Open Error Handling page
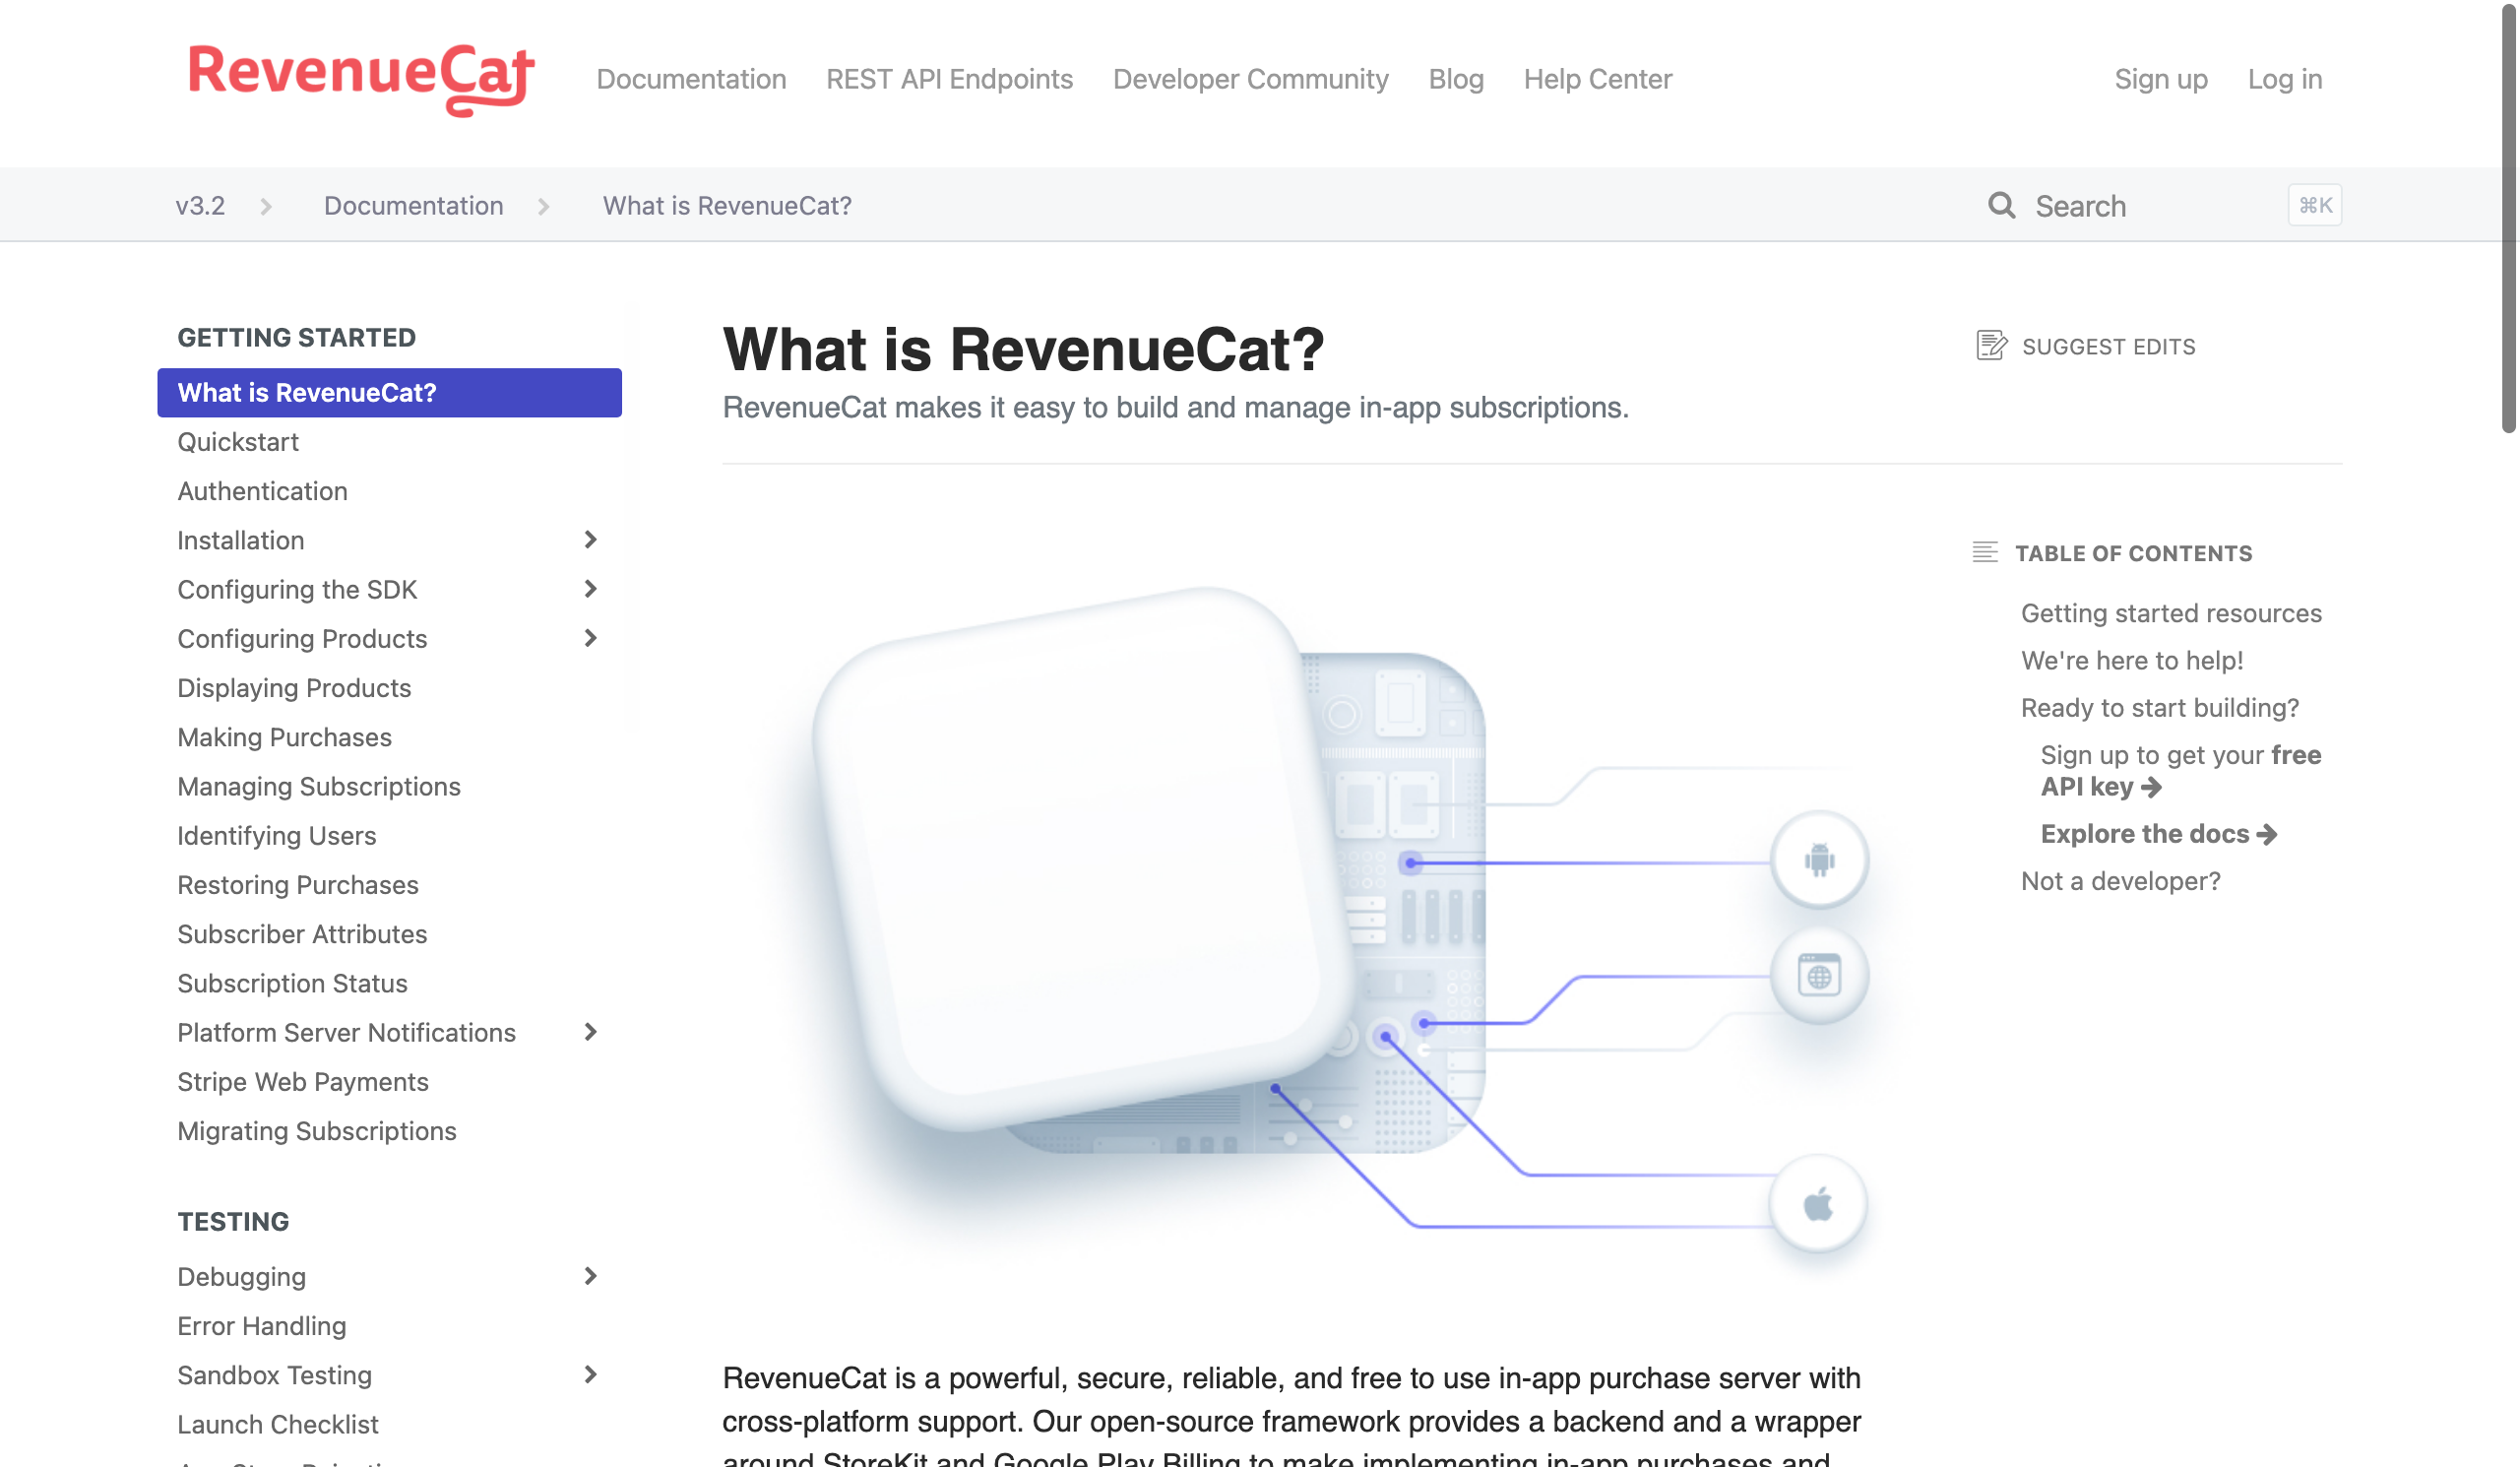Screen dimensions: 2520x1467 point(262,1325)
